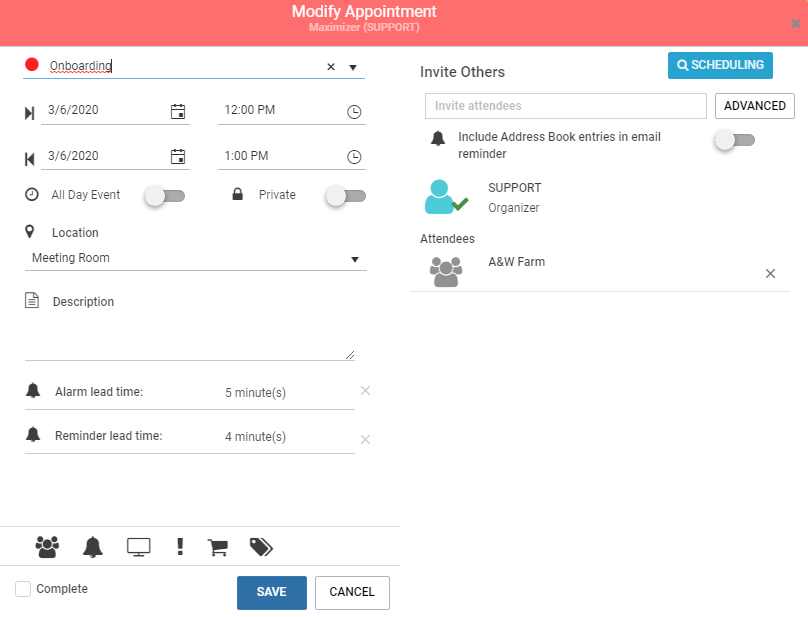Click the SUPPORT organizer name
The height and width of the screenshot is (617, 808).
pyautogui.click(x=515, y=188)
